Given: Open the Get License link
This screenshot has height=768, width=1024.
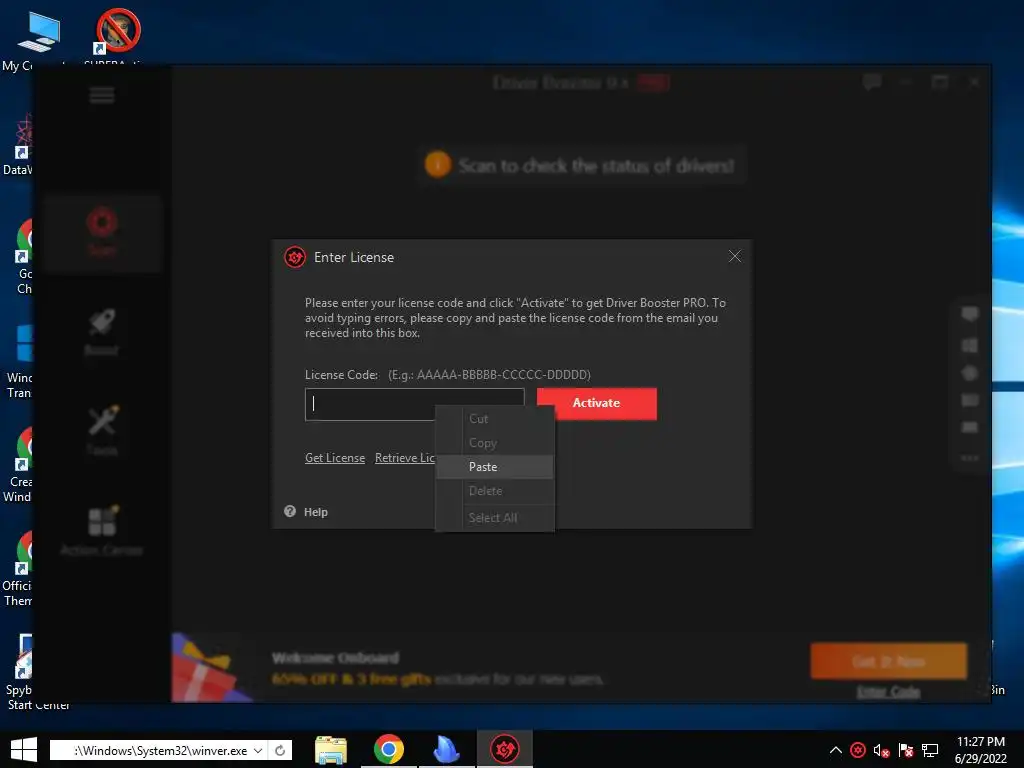Looking at the screenshot, I should coord(335,458).
